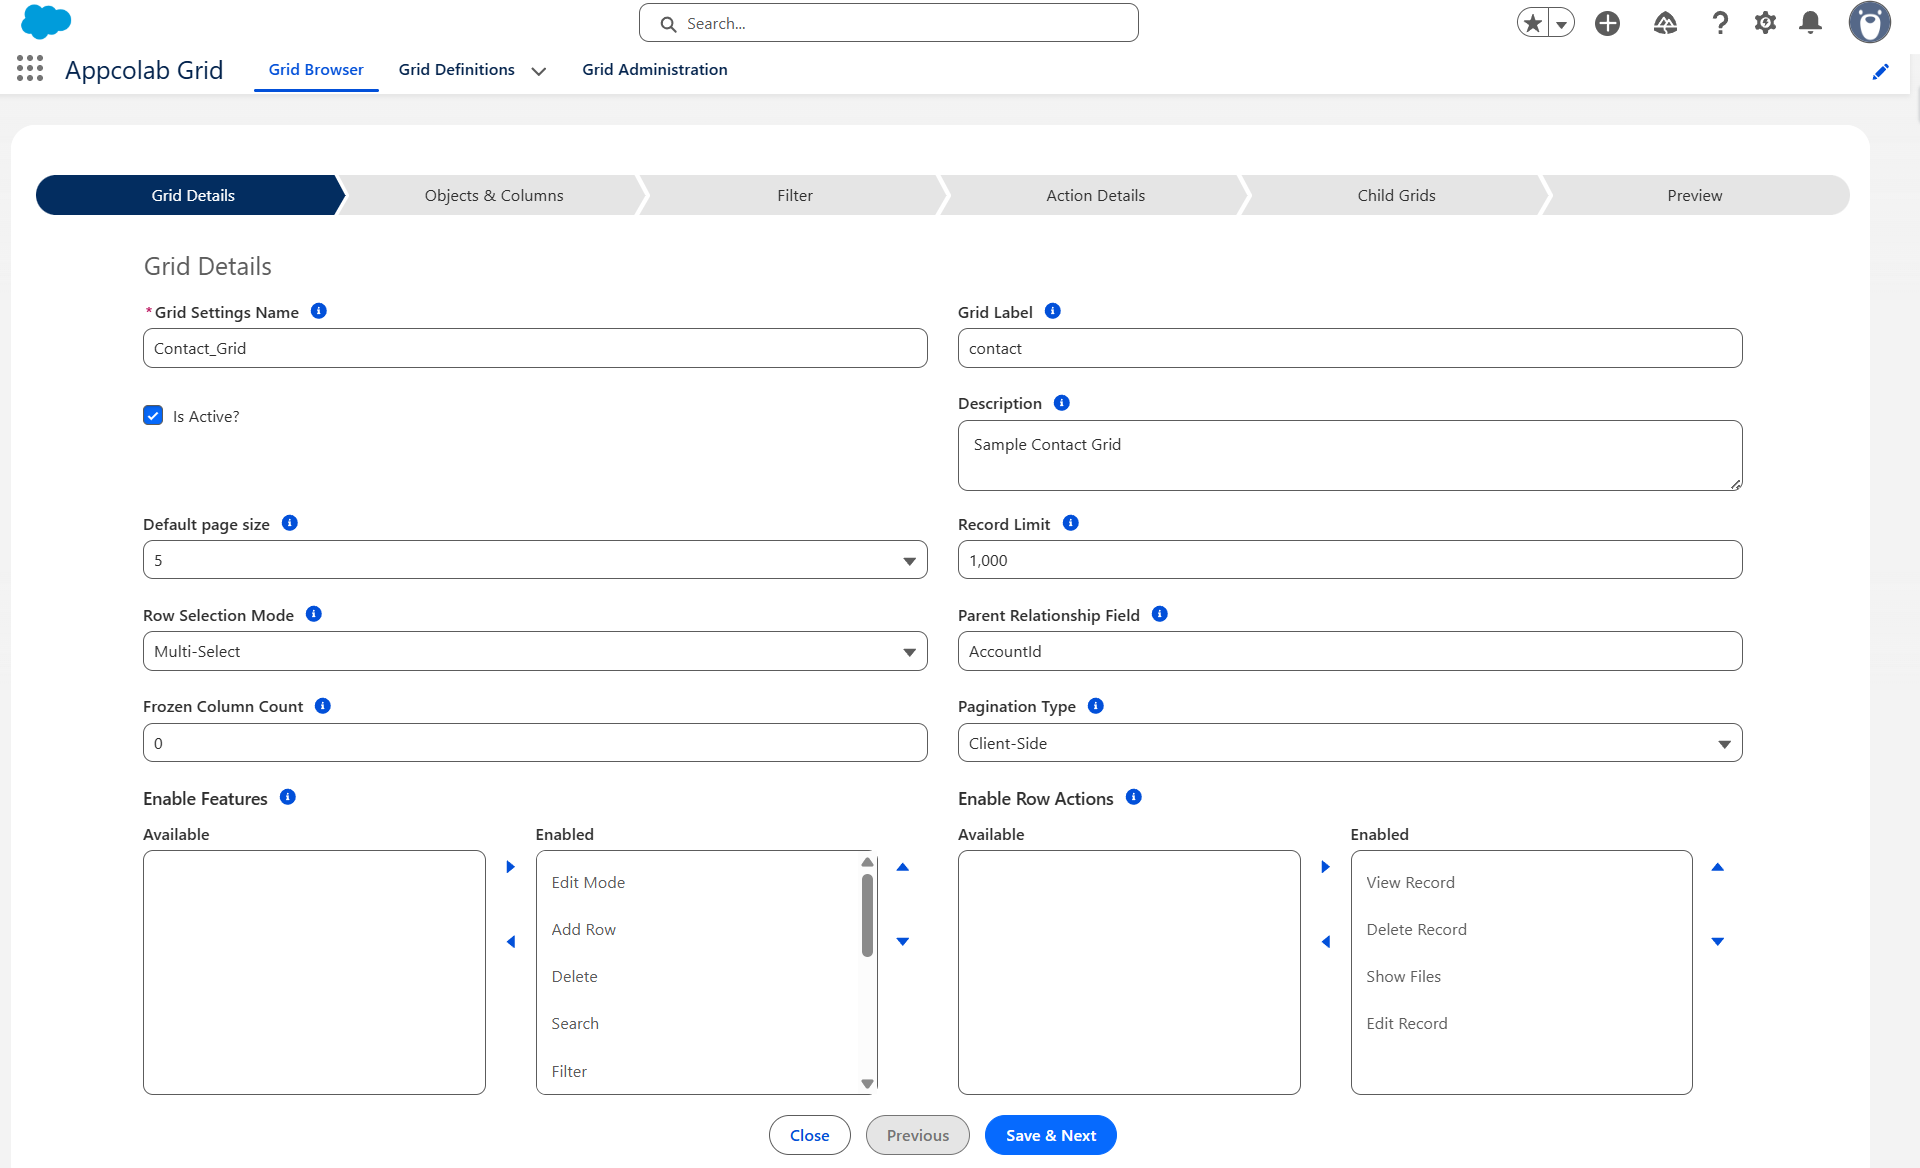Show info tooltip for Grid Label
The image size is (1920, 1168).
click(1053, 311)
